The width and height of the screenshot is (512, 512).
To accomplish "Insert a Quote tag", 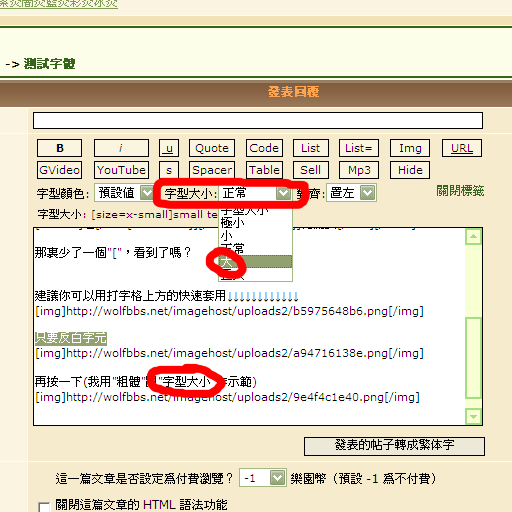I will click(x=212, y=148).
